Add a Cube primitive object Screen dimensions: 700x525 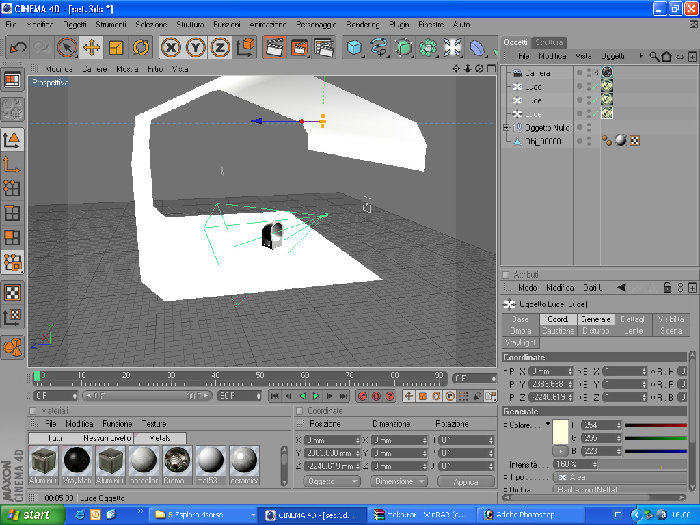(354, 47)
